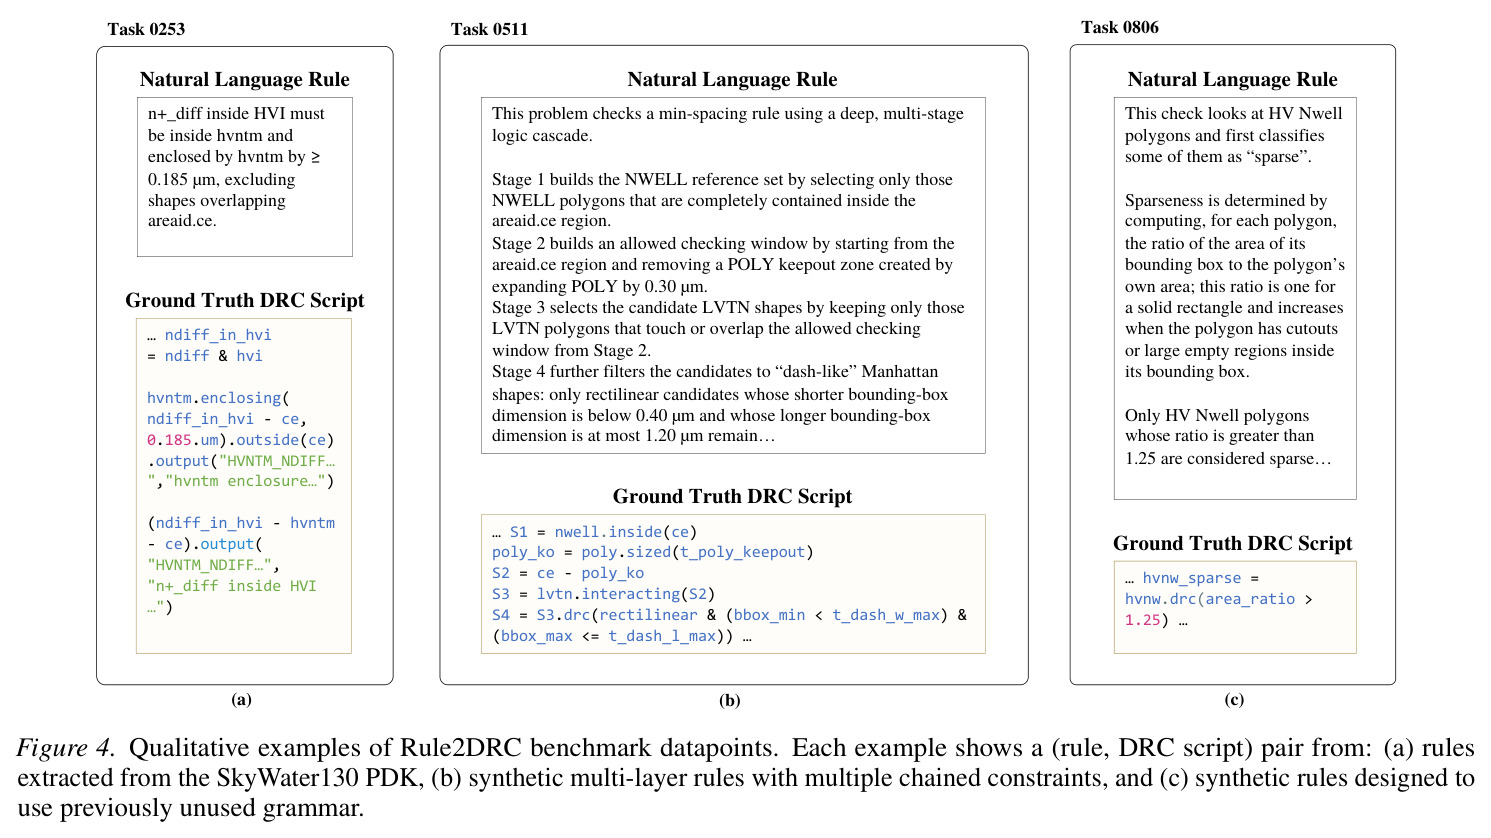Click code 'hvnw.drc(area_ratio >'
Screen dimensions: 1491x838
click(1219, 599)
